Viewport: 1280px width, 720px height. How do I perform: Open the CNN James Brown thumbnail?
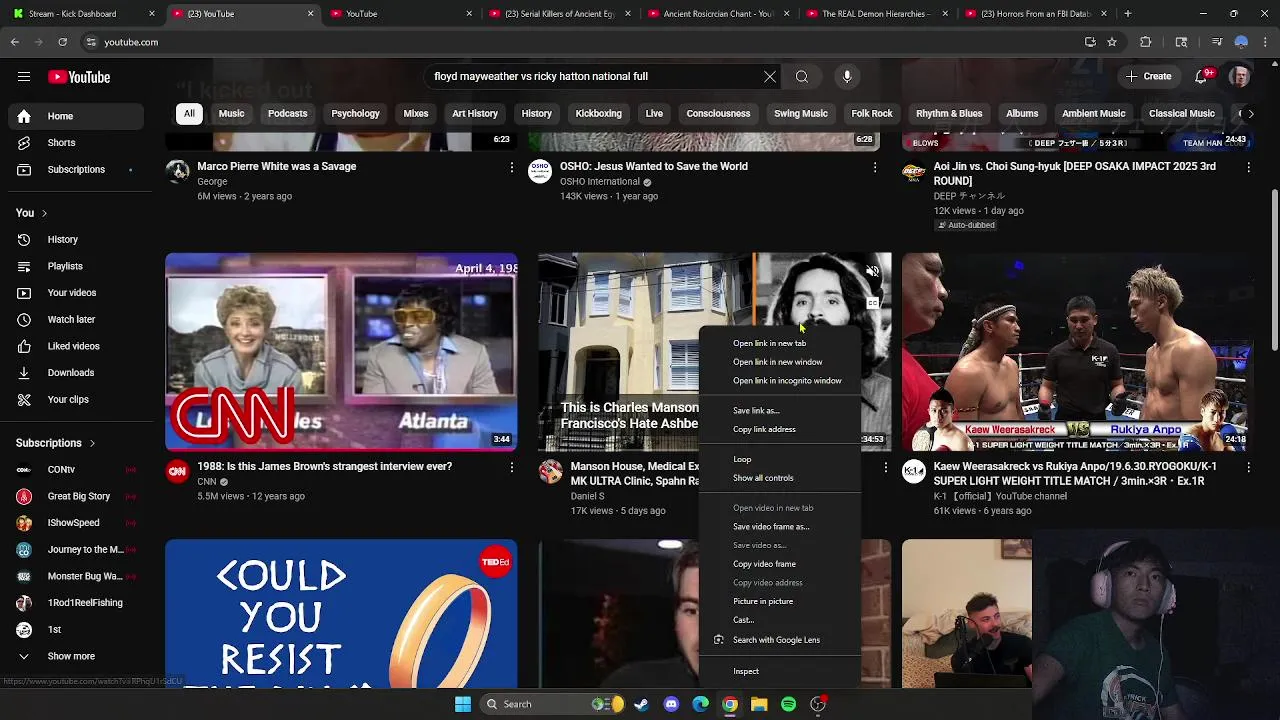[x=341, y=352]
